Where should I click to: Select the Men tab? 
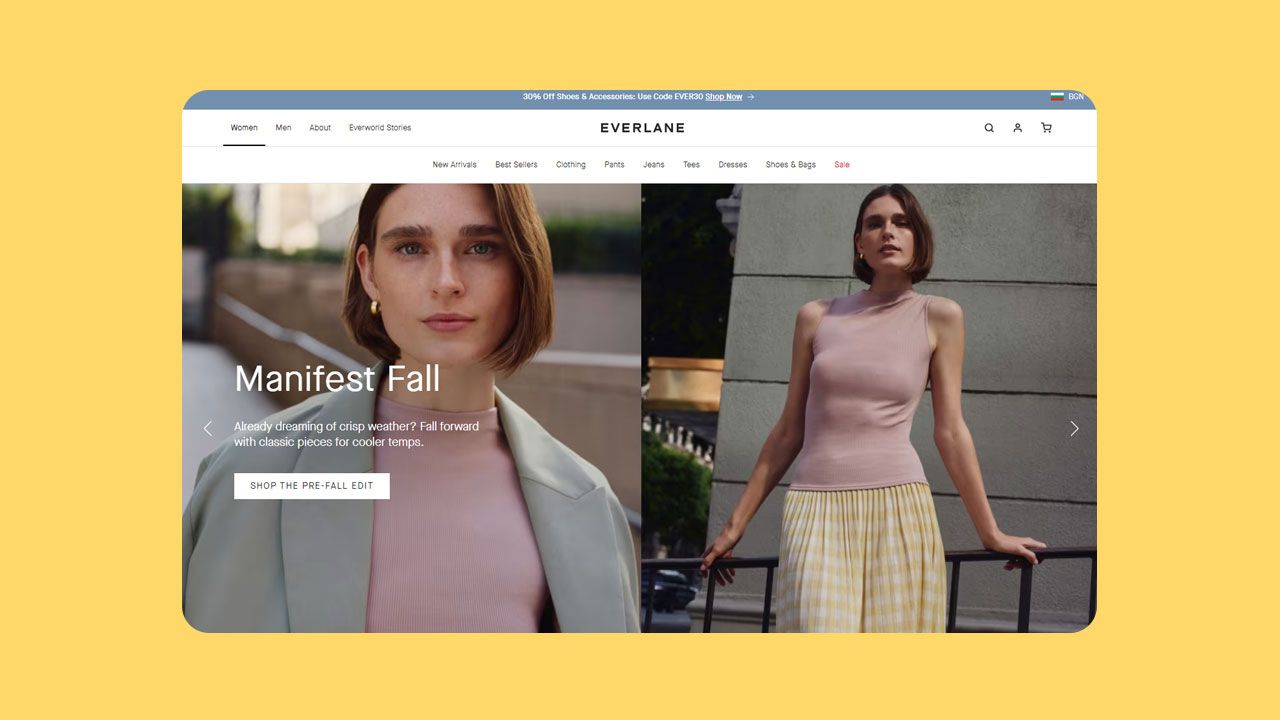coord(284,128)
